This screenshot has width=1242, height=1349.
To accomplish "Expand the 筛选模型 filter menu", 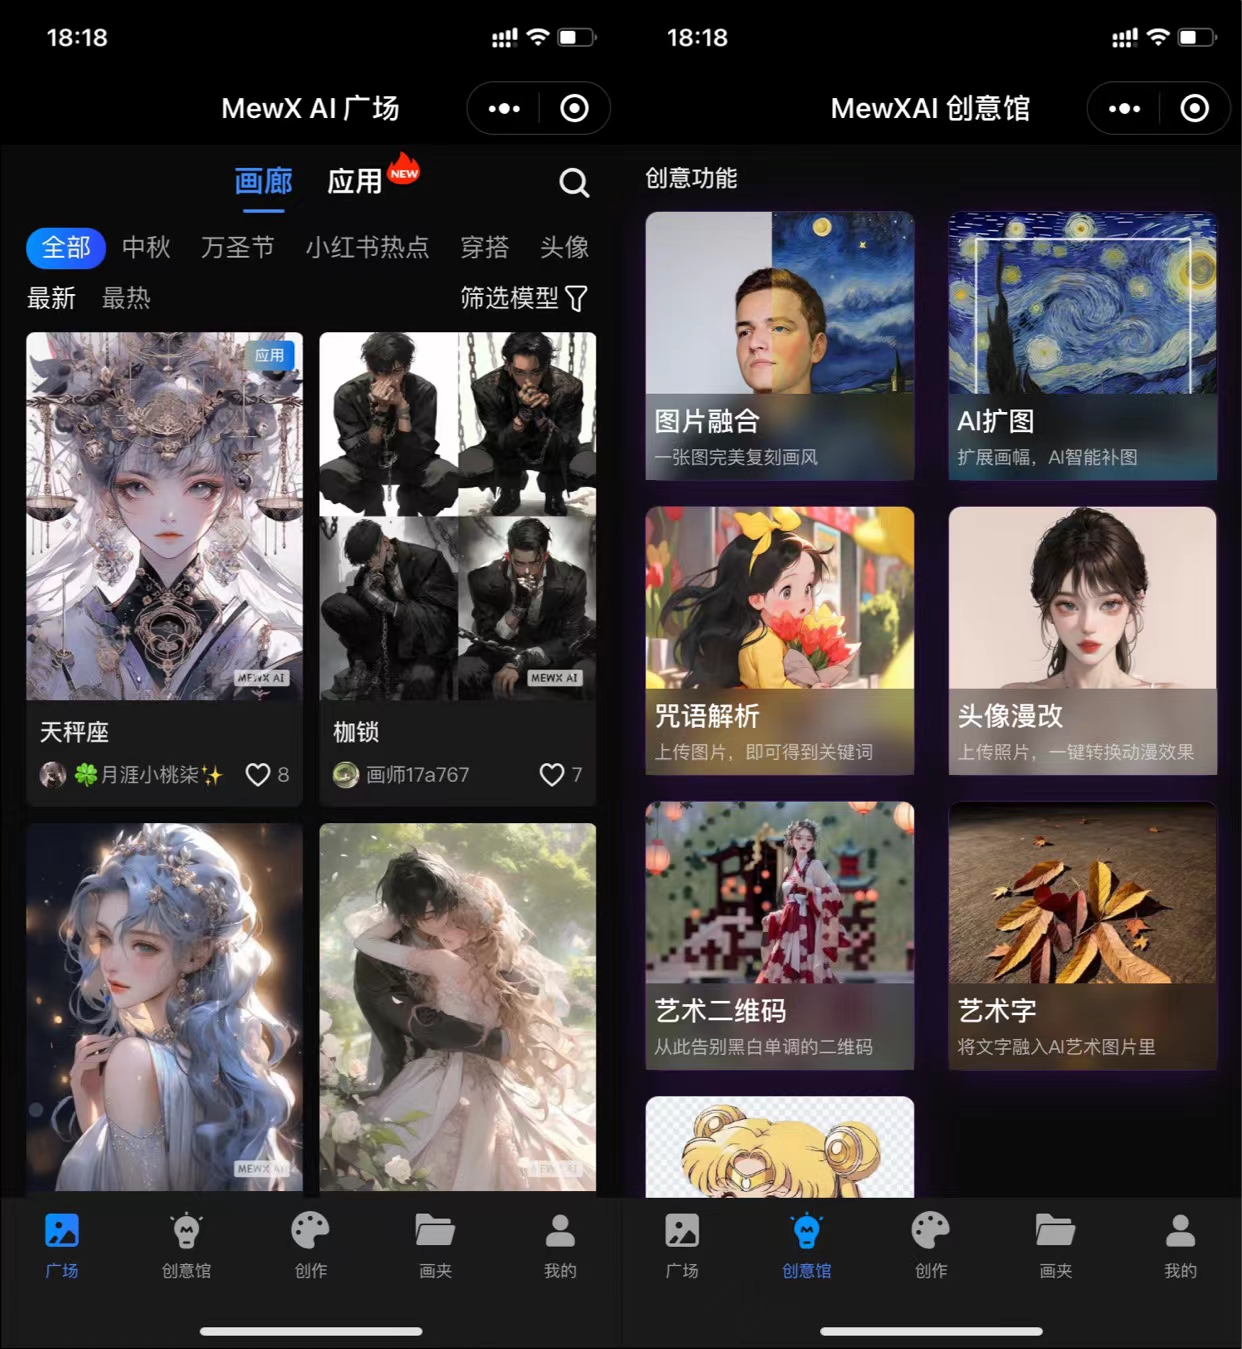I will coord(523,298).
